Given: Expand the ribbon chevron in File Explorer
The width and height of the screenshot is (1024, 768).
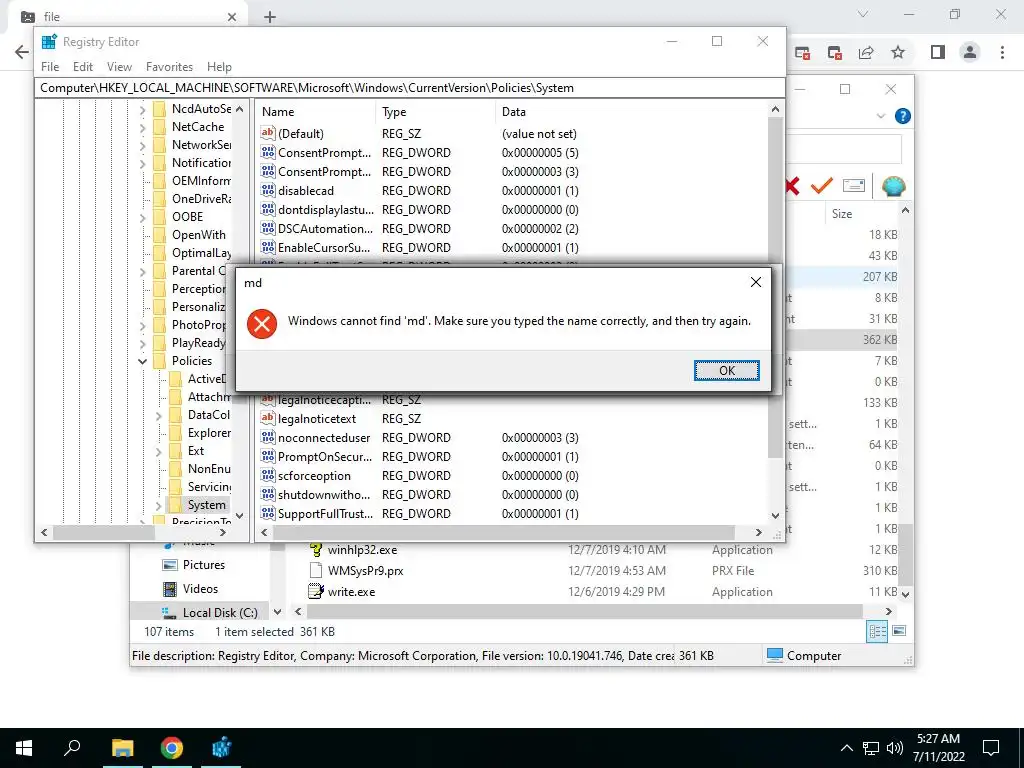Looking at the screenshot, I should [x=880, y=116].
